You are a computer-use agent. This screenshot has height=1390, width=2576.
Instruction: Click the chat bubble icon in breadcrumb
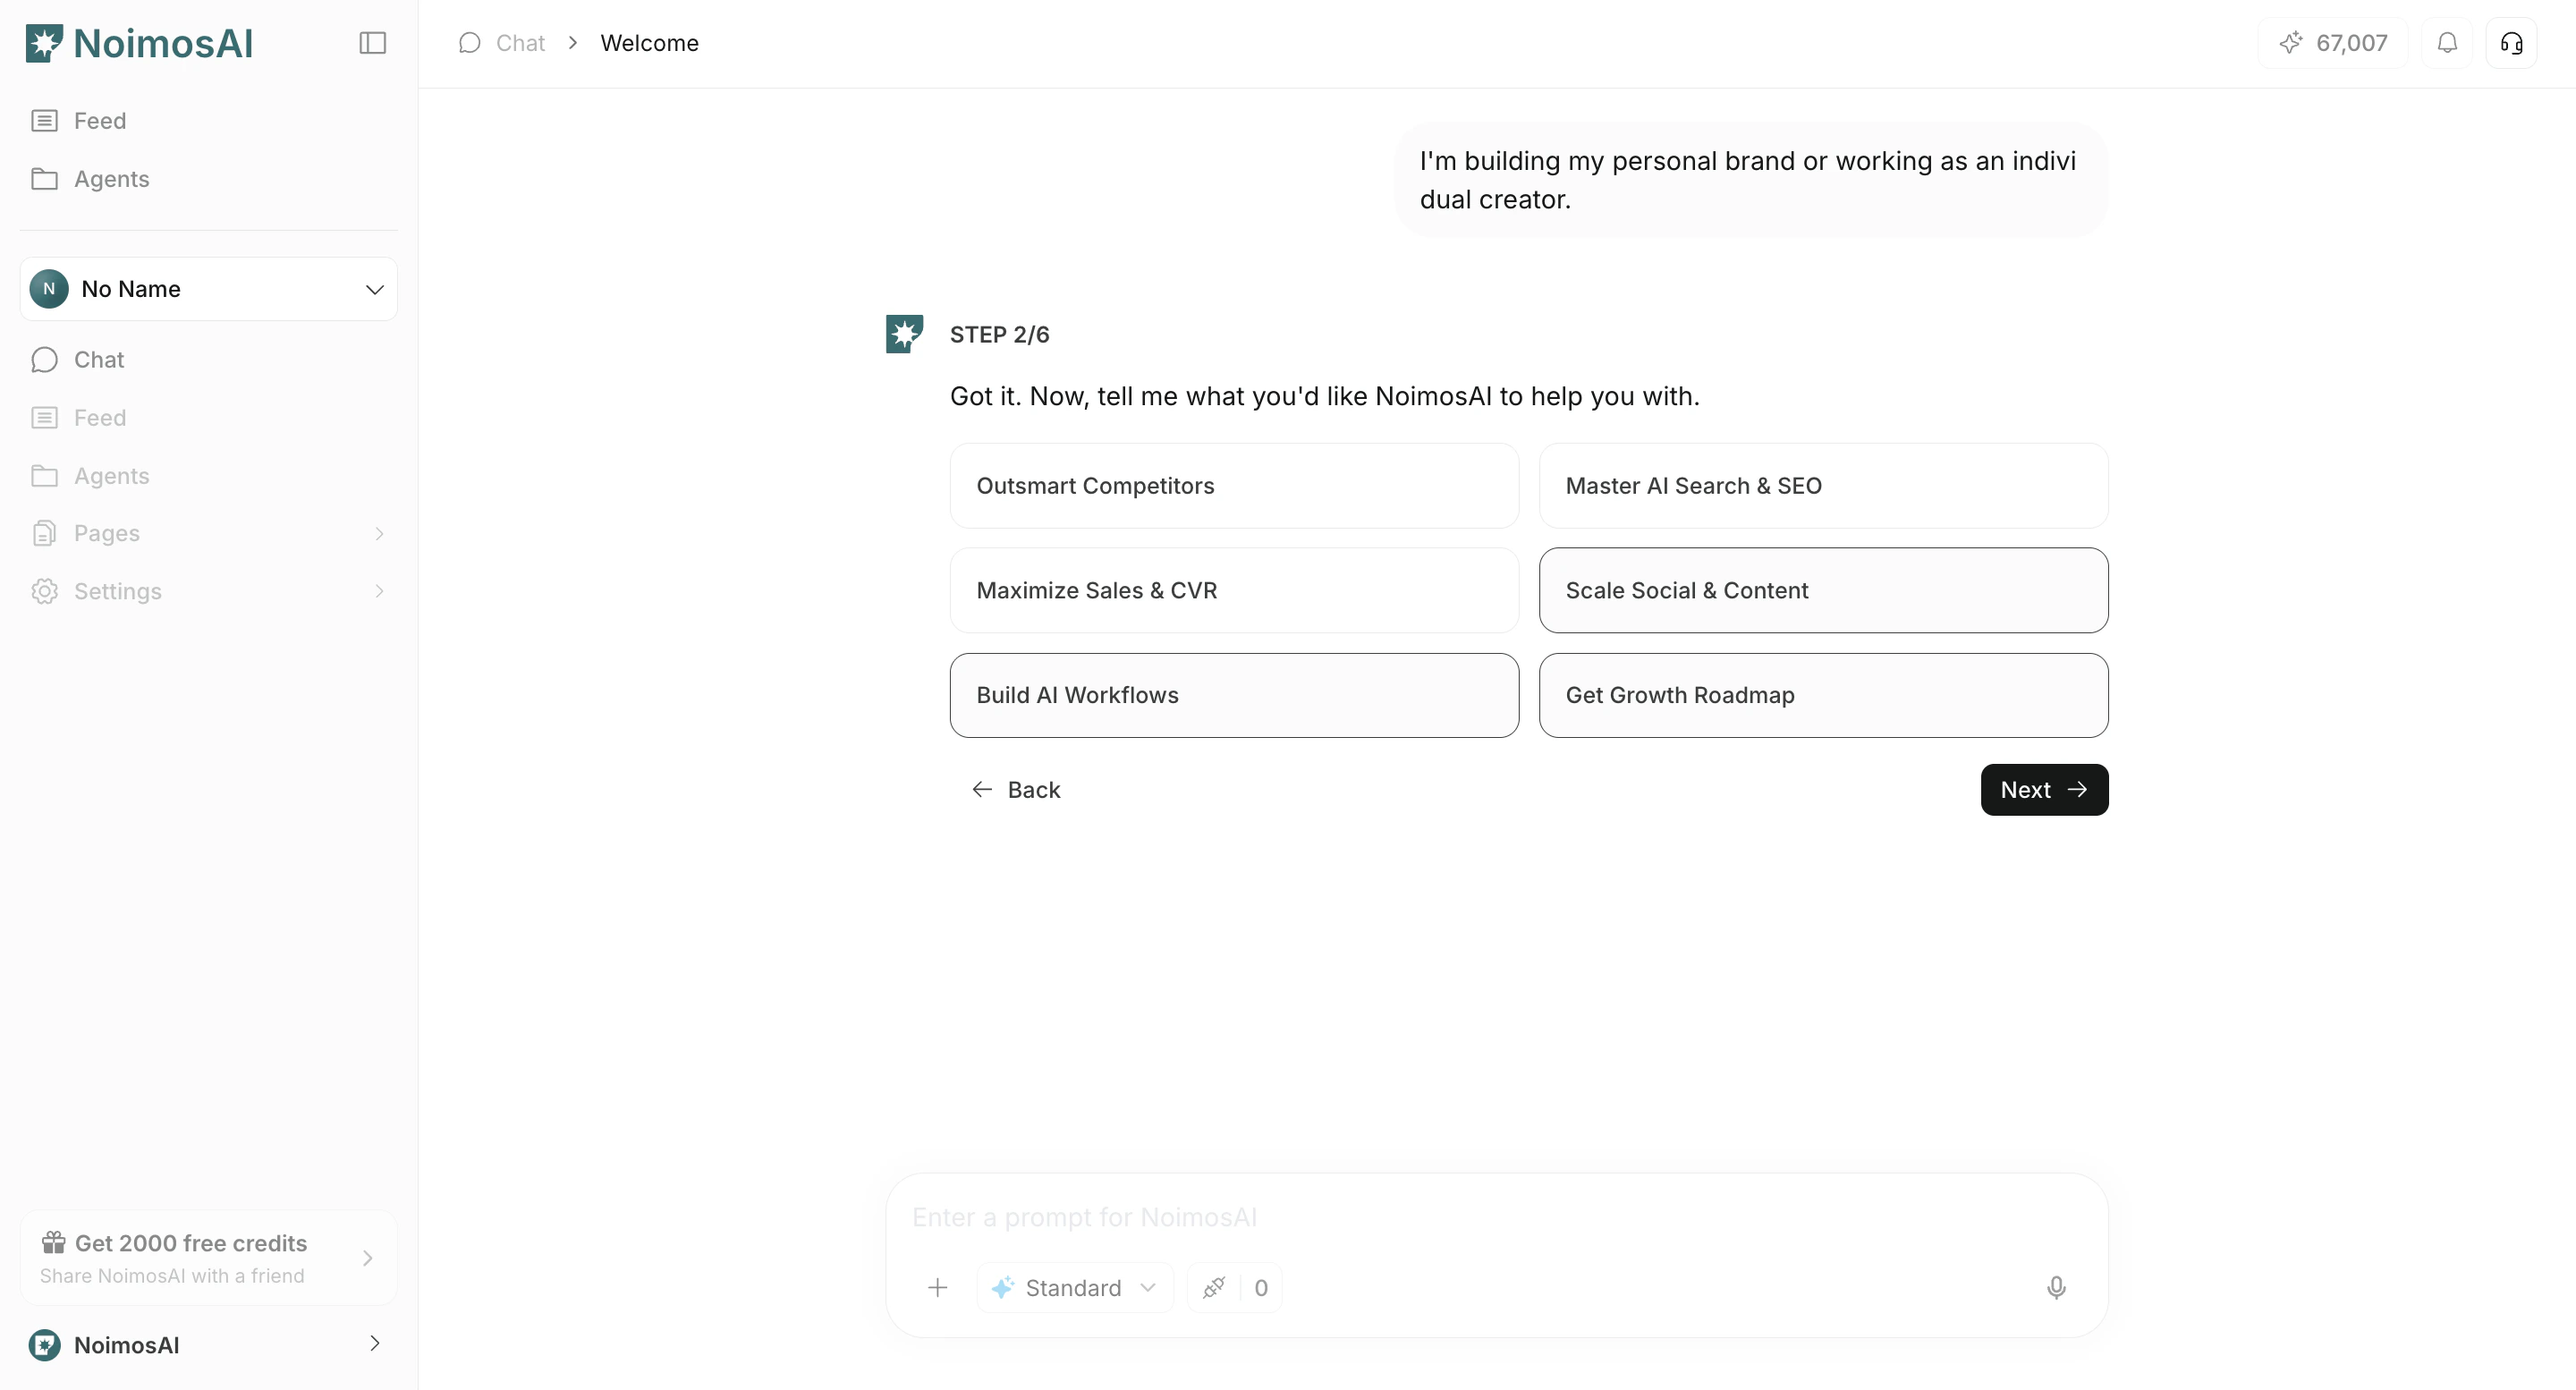tap(470, 43)
